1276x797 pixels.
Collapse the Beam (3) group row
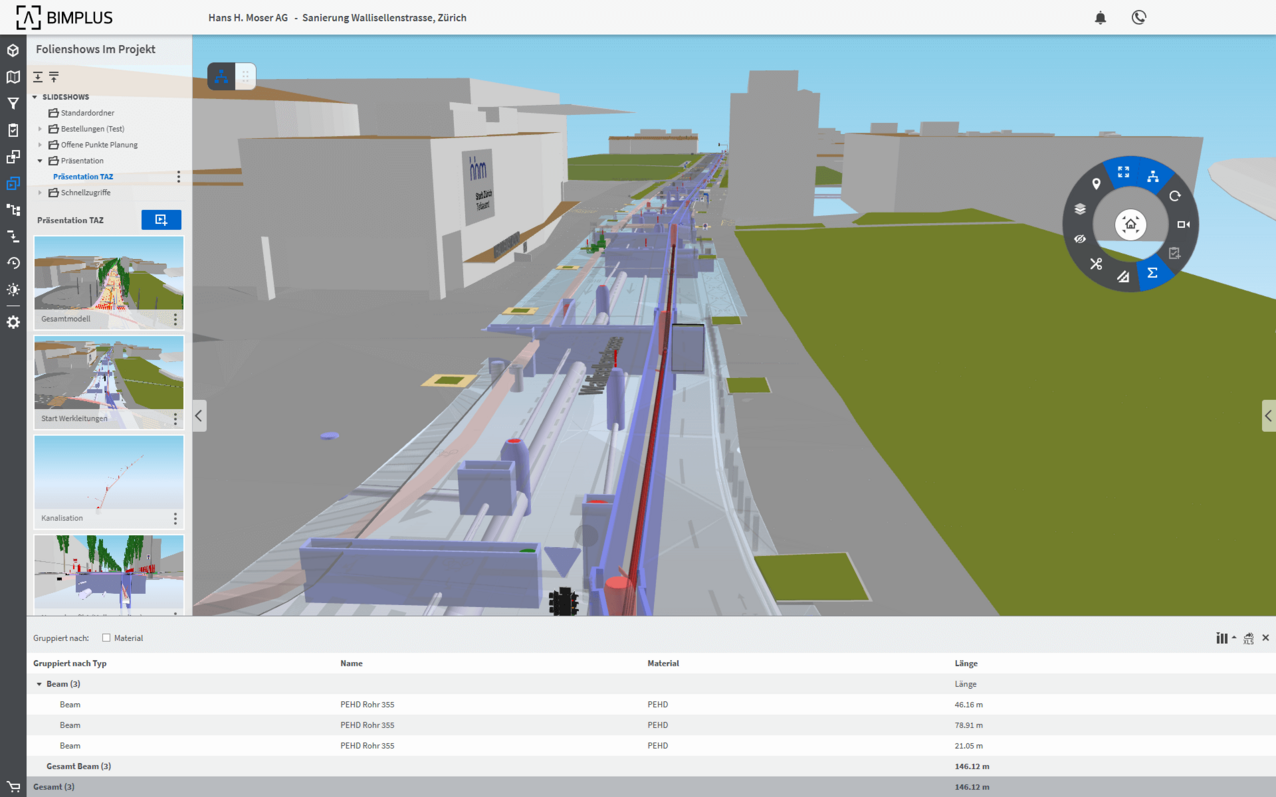pos(39,684)
